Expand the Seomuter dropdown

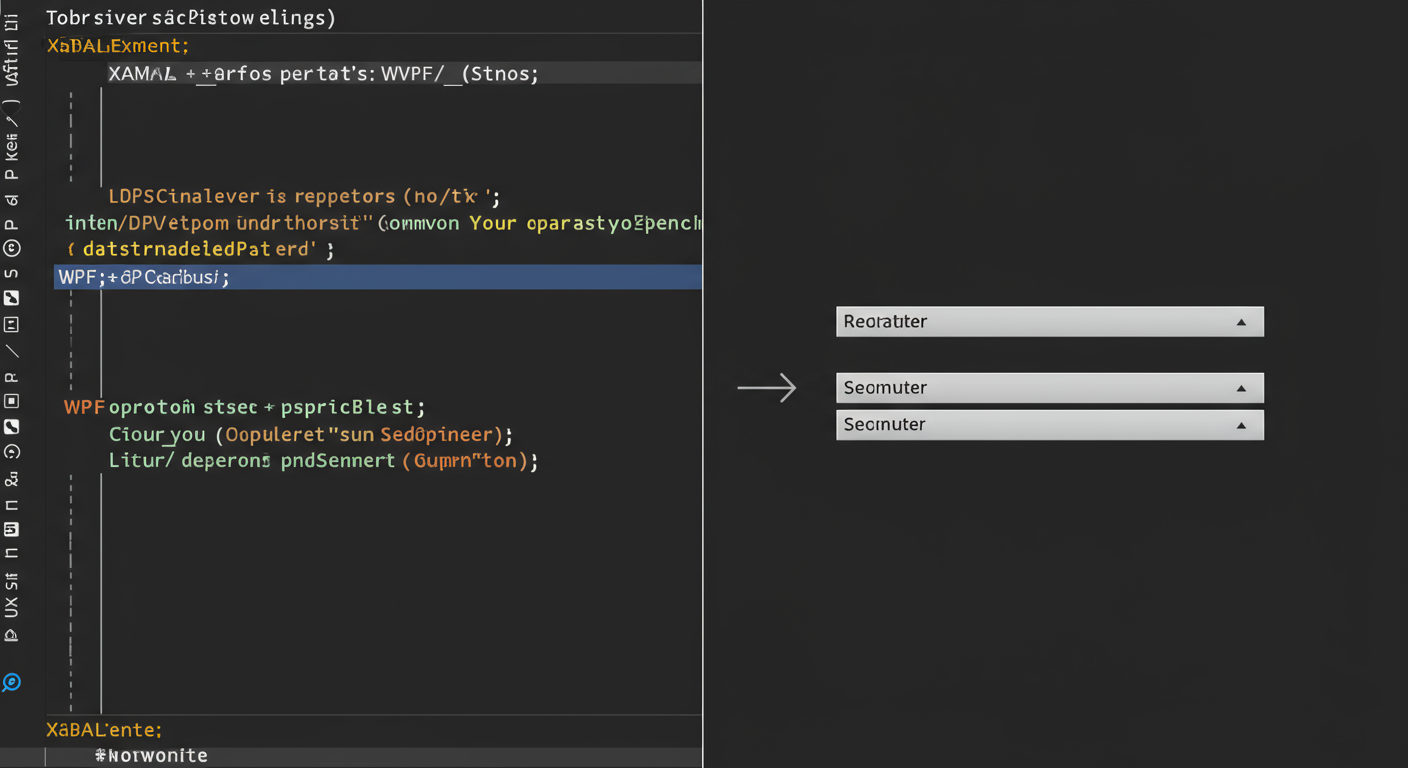(1241, 388)
